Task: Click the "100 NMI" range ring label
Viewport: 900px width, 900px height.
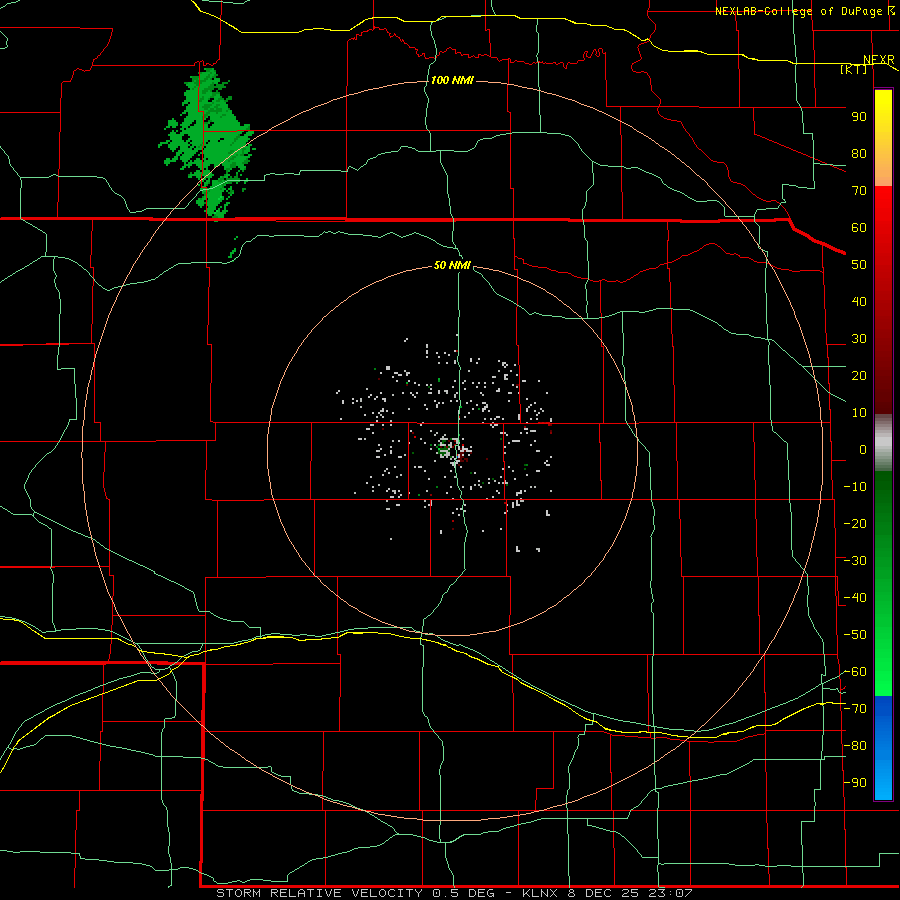Action: coord(452,80)
